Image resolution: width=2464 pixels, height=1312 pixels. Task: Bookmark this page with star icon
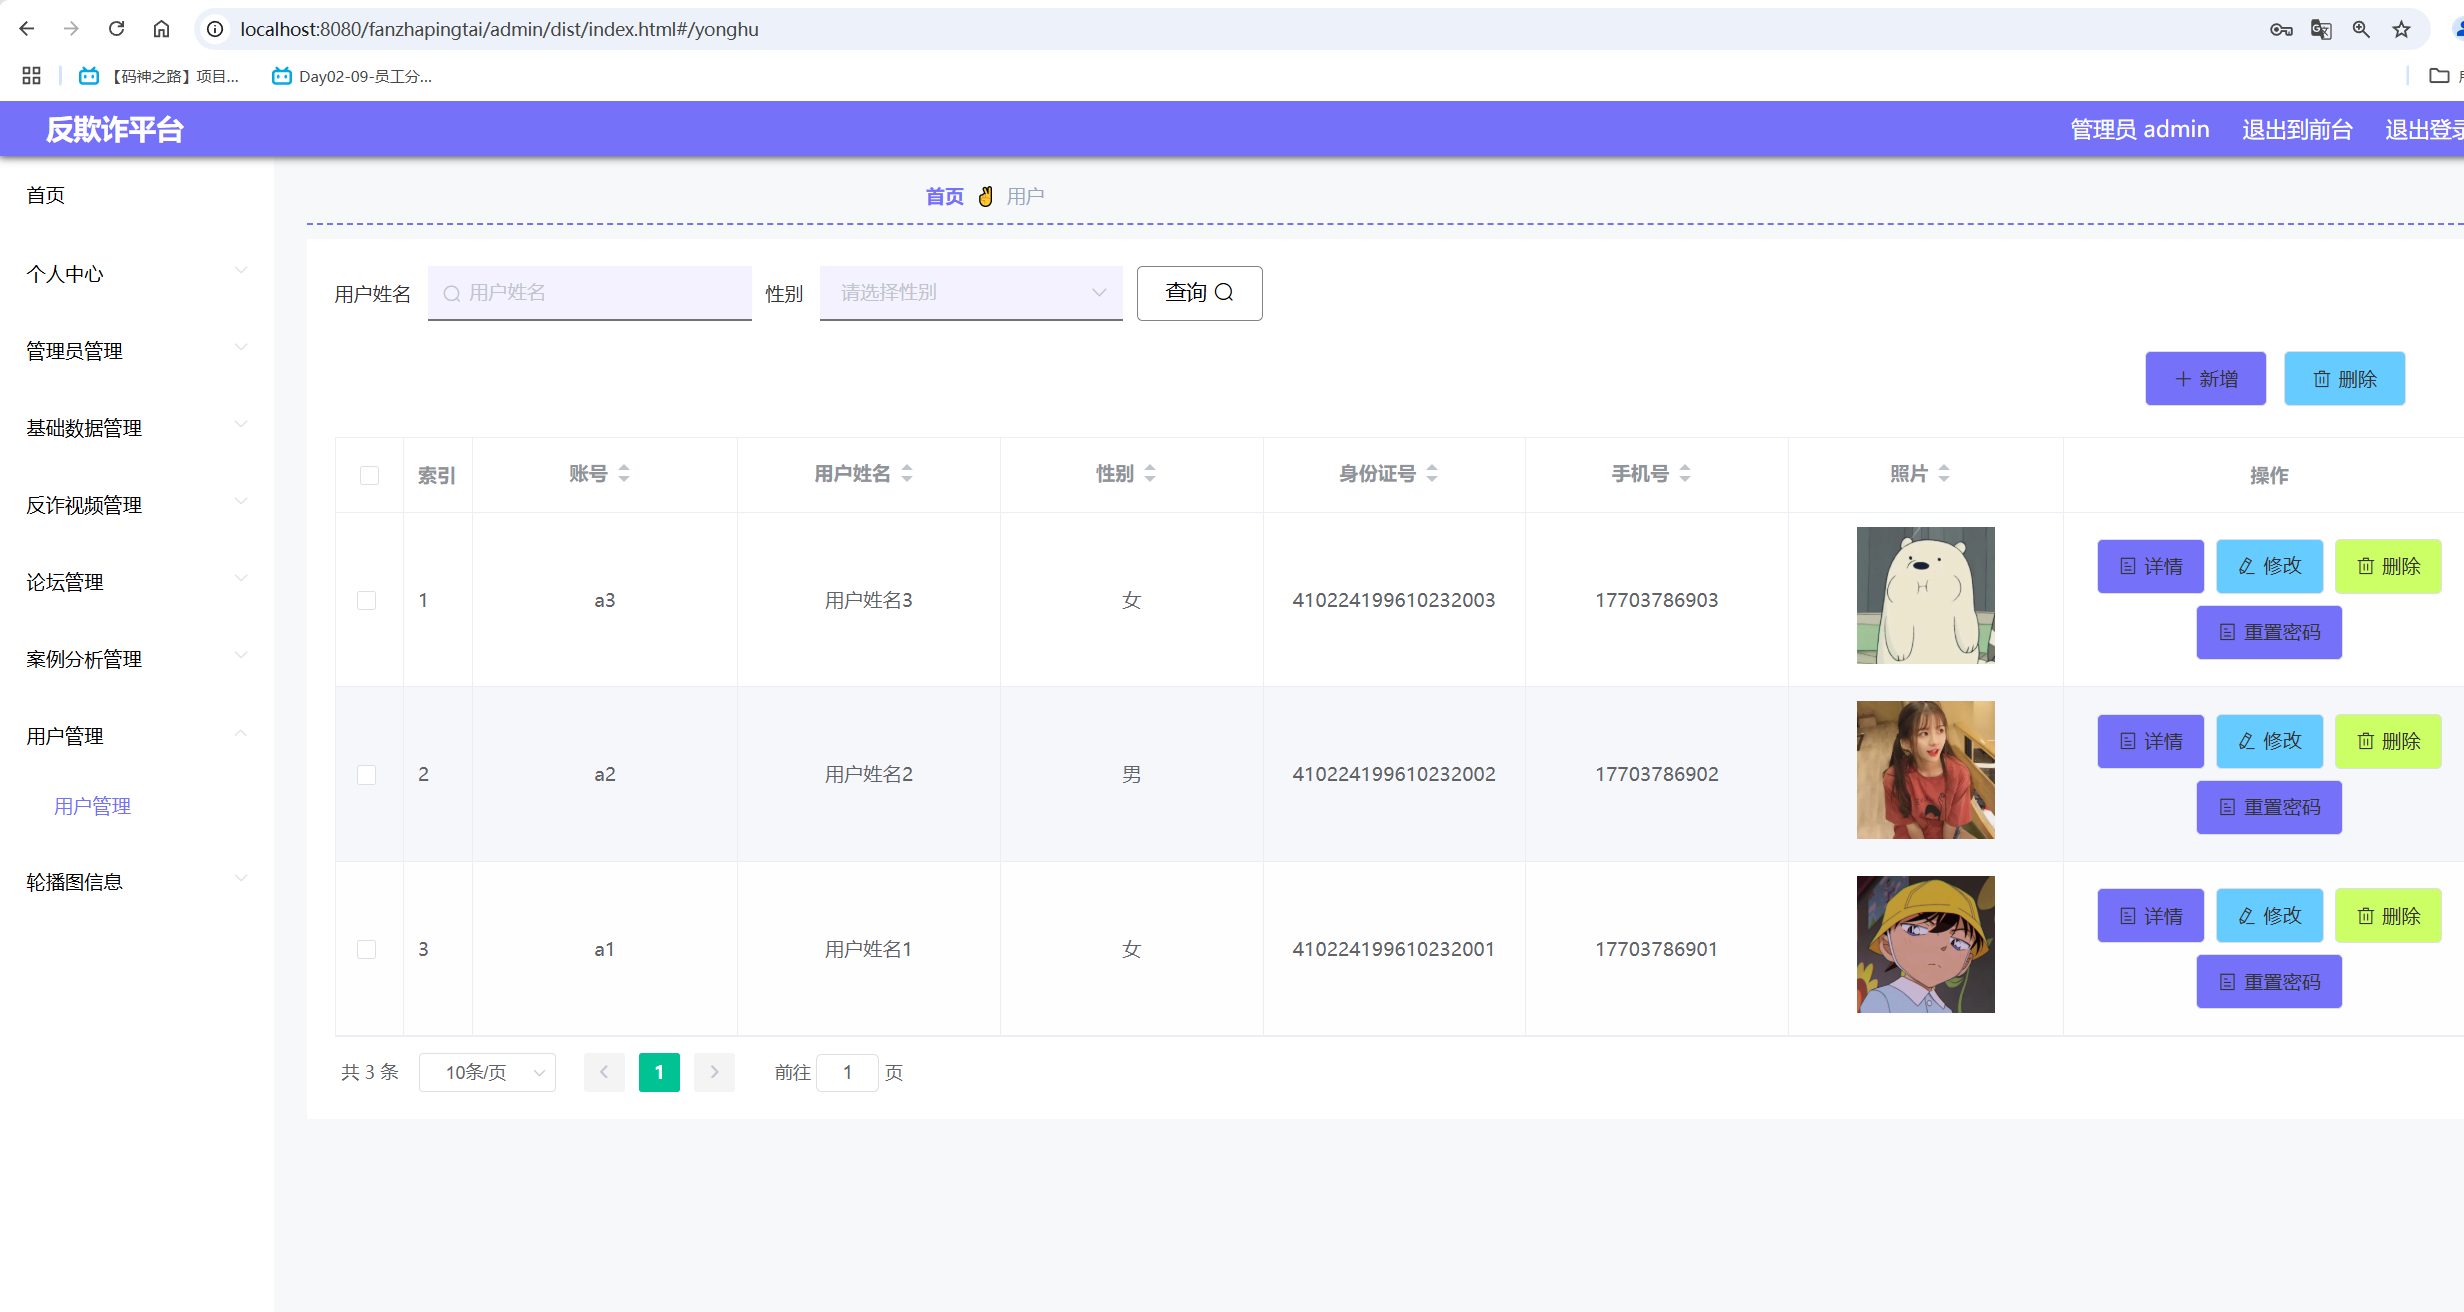[2401, 29]
